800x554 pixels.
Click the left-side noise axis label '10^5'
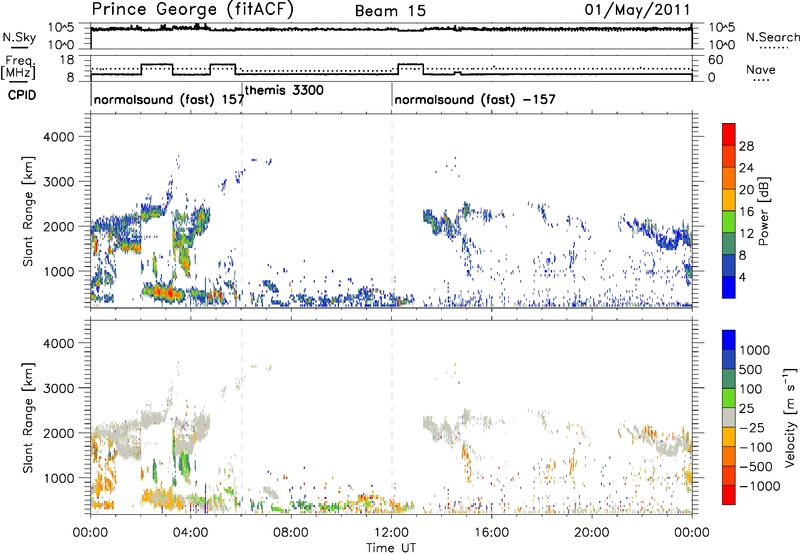pyautogui.click(x=61, y=27)
